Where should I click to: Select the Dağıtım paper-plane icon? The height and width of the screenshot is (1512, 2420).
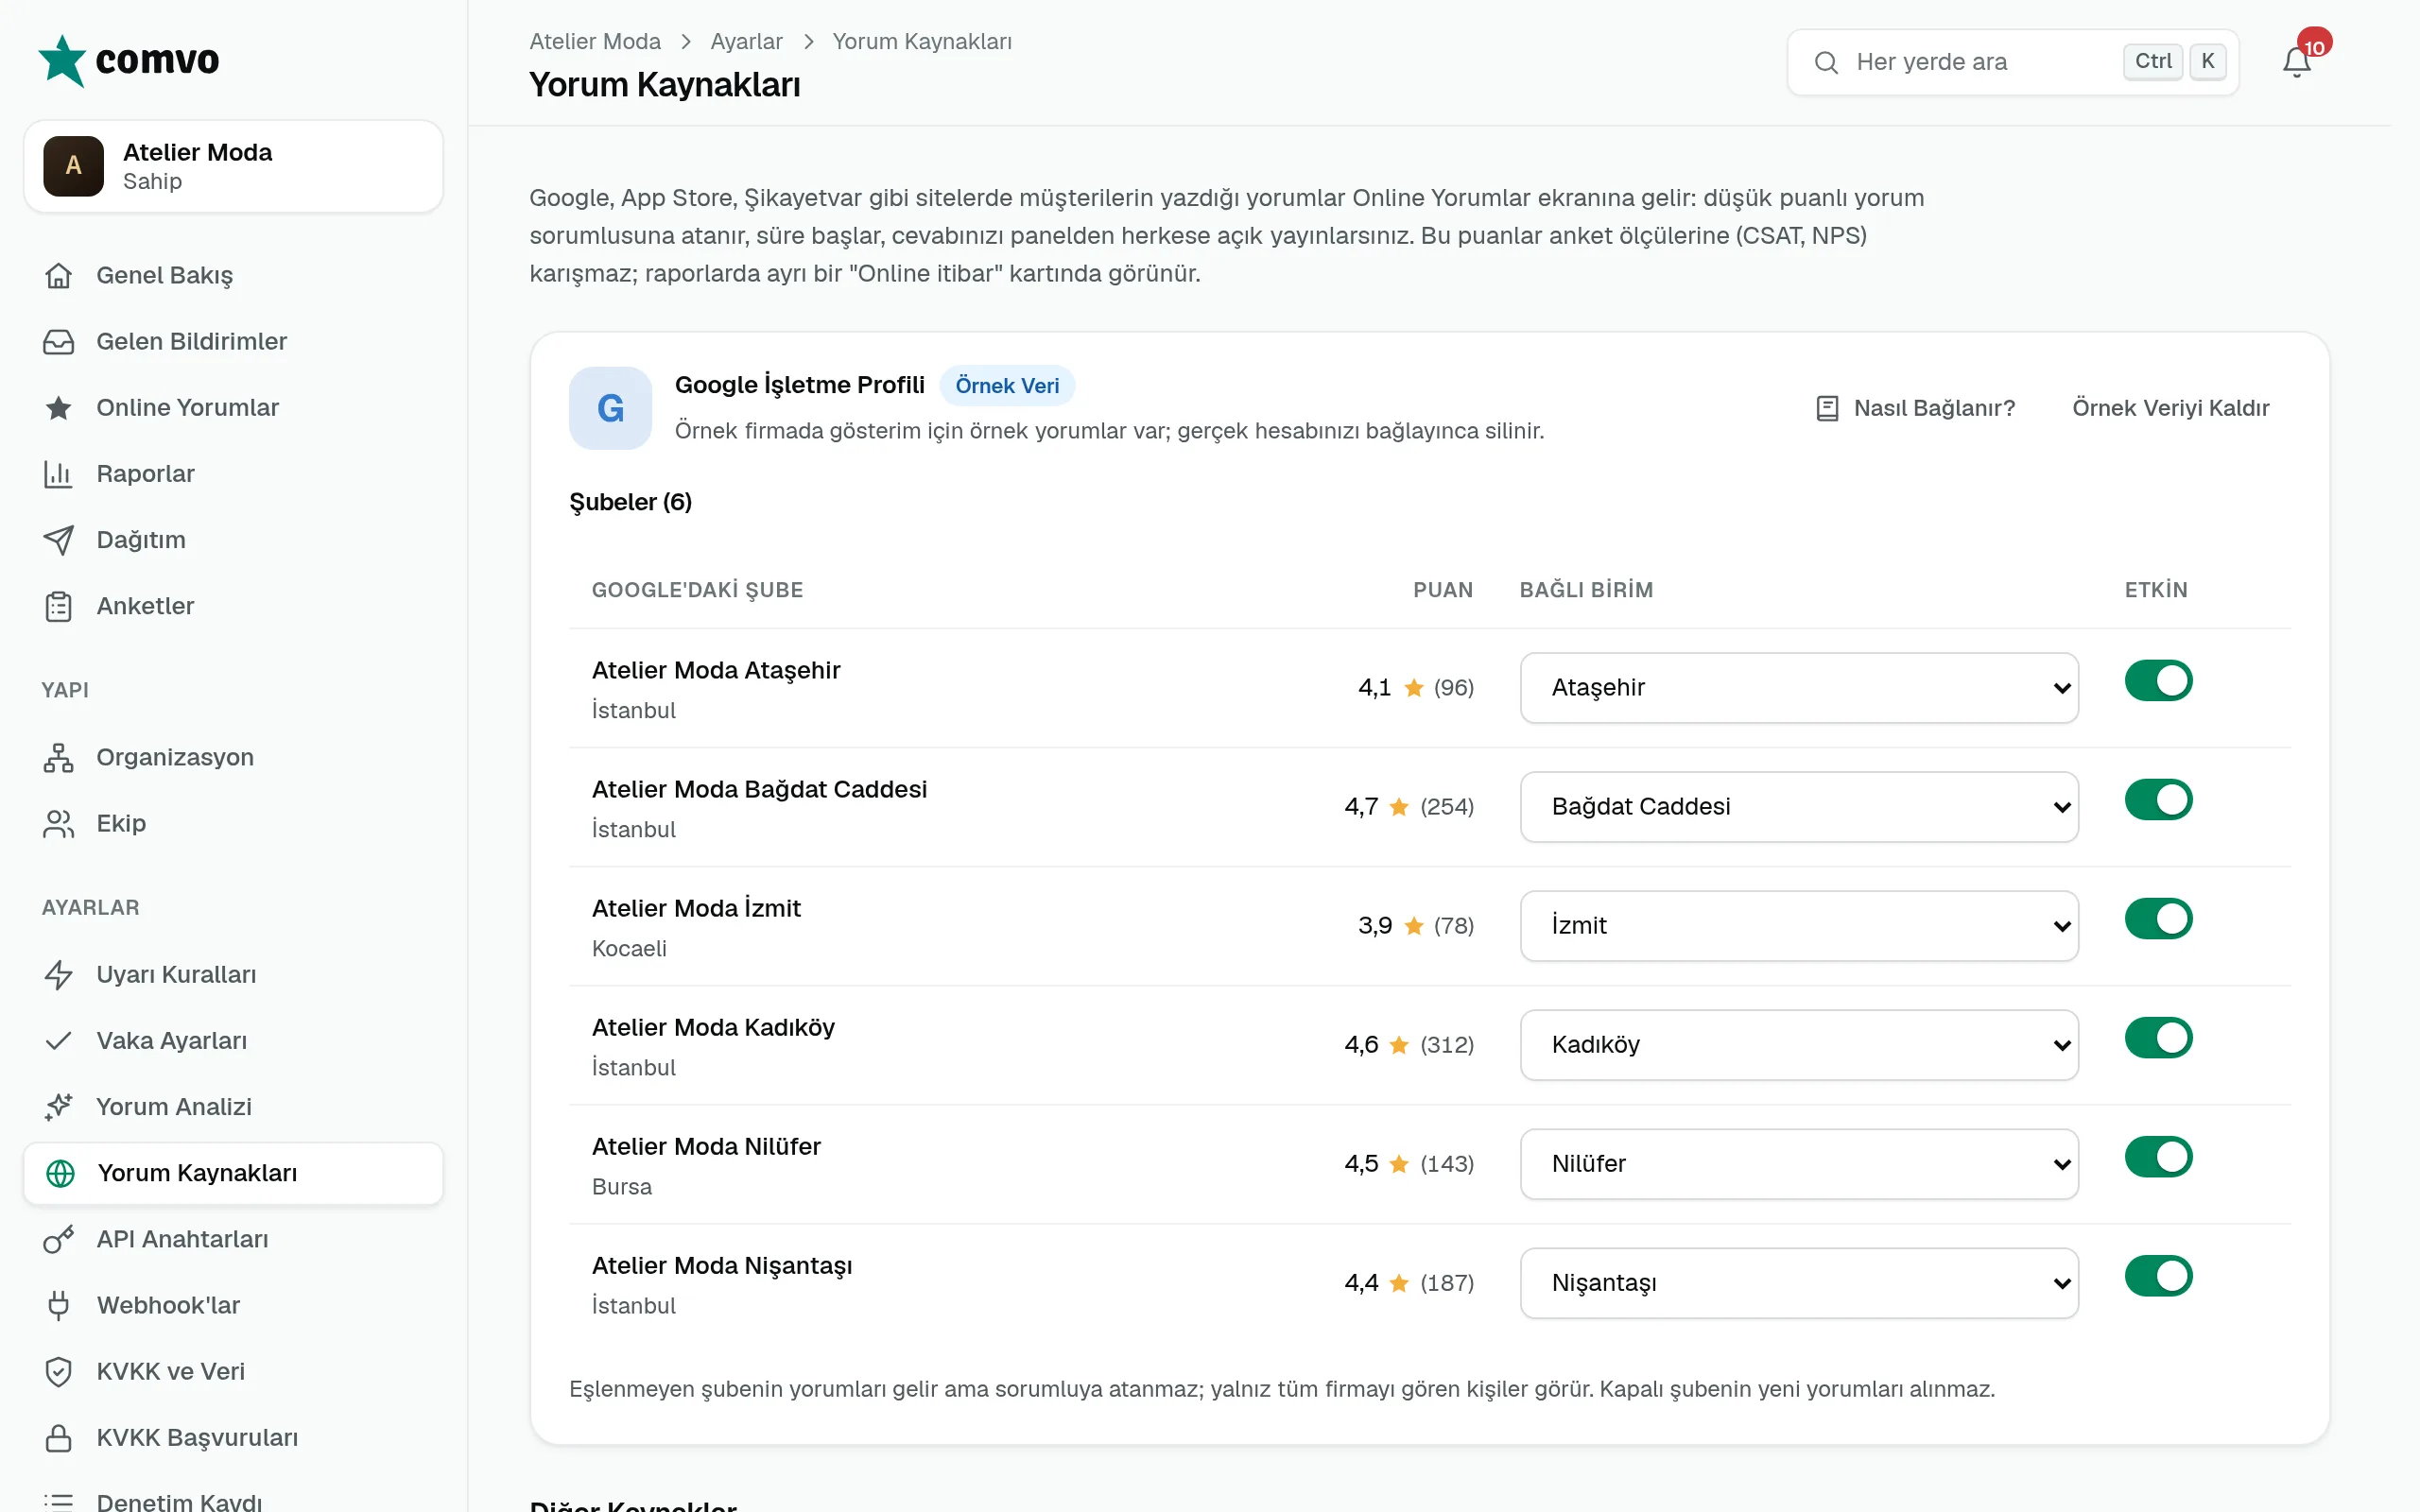59,539
